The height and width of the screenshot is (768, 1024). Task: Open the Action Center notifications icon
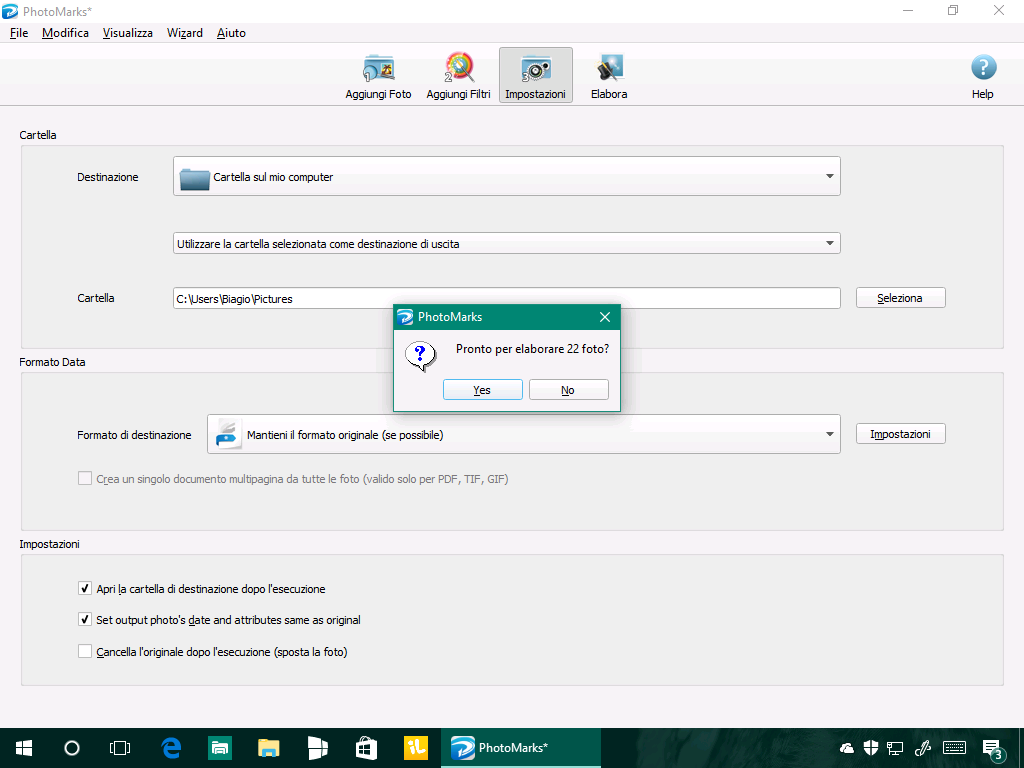click(993, 749)
